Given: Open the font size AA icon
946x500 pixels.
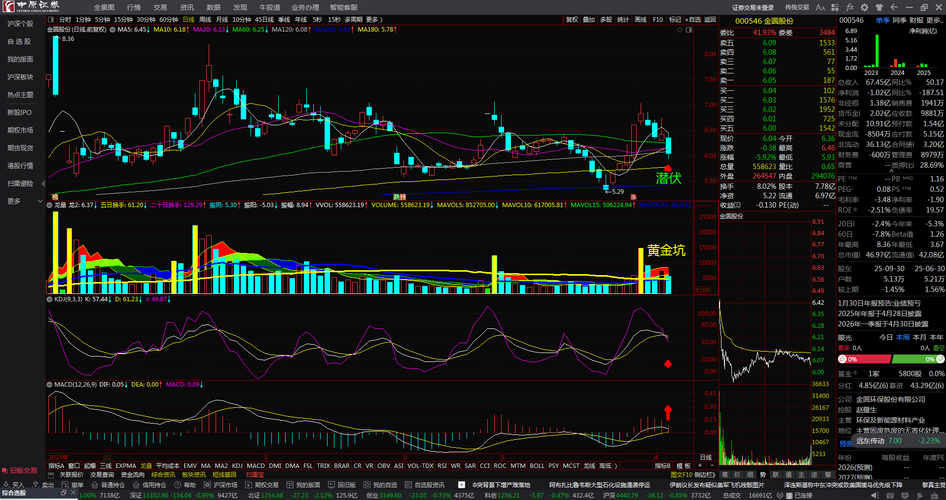Looking at the screenshot, I should (820, 7).
